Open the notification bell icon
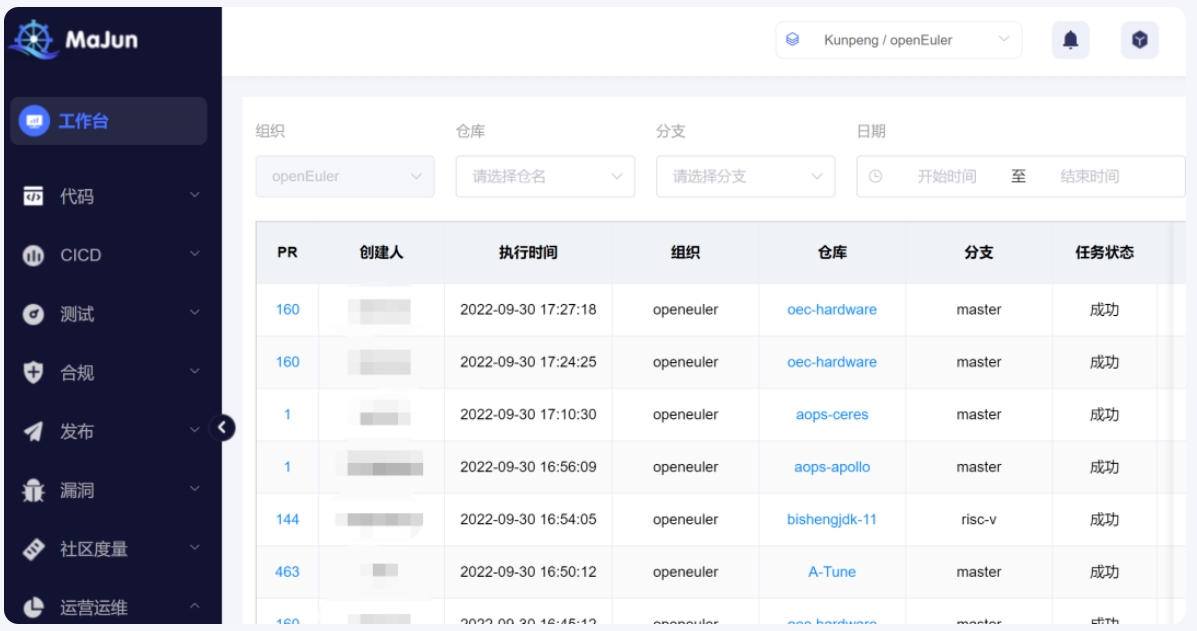Image resolution: width=1197 pixels, height=631 pixels. pos(1070,40)
